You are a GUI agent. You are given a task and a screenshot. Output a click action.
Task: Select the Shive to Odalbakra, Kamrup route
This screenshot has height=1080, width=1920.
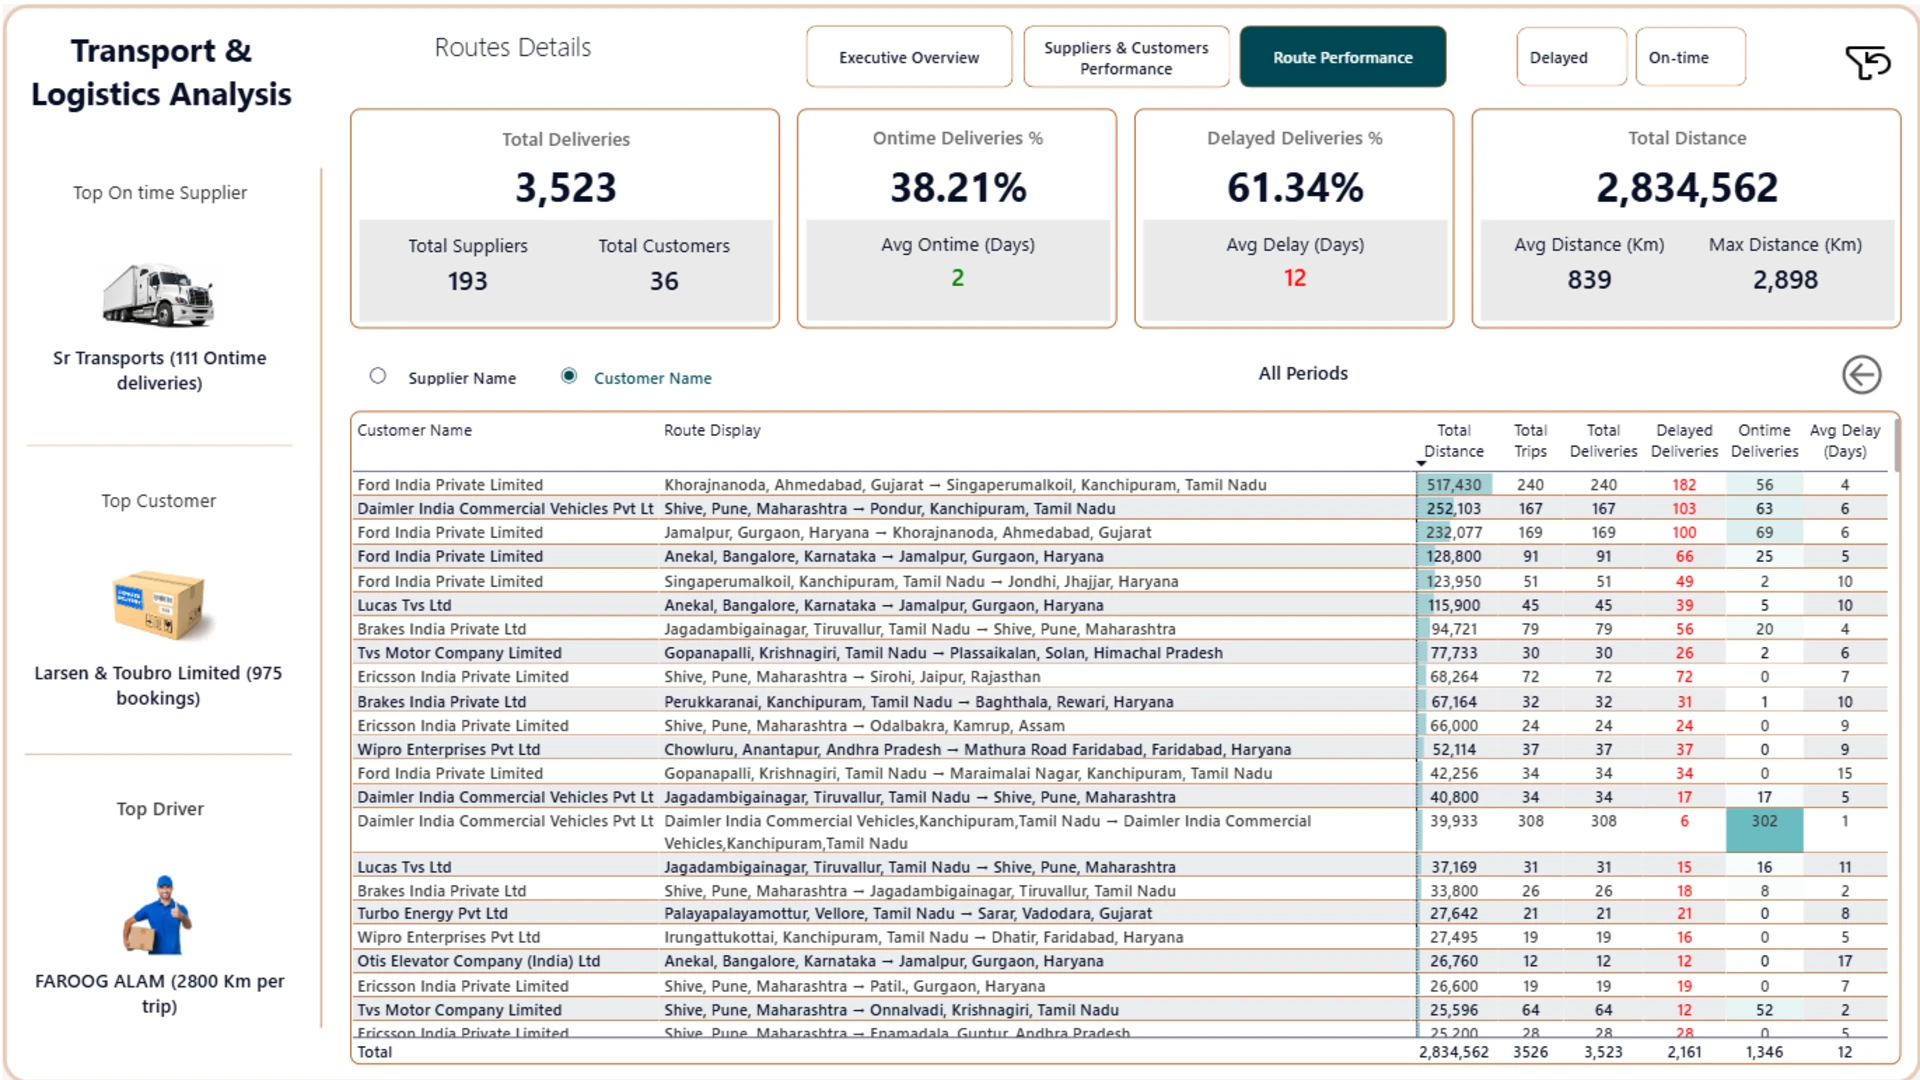click(1120, 726)
